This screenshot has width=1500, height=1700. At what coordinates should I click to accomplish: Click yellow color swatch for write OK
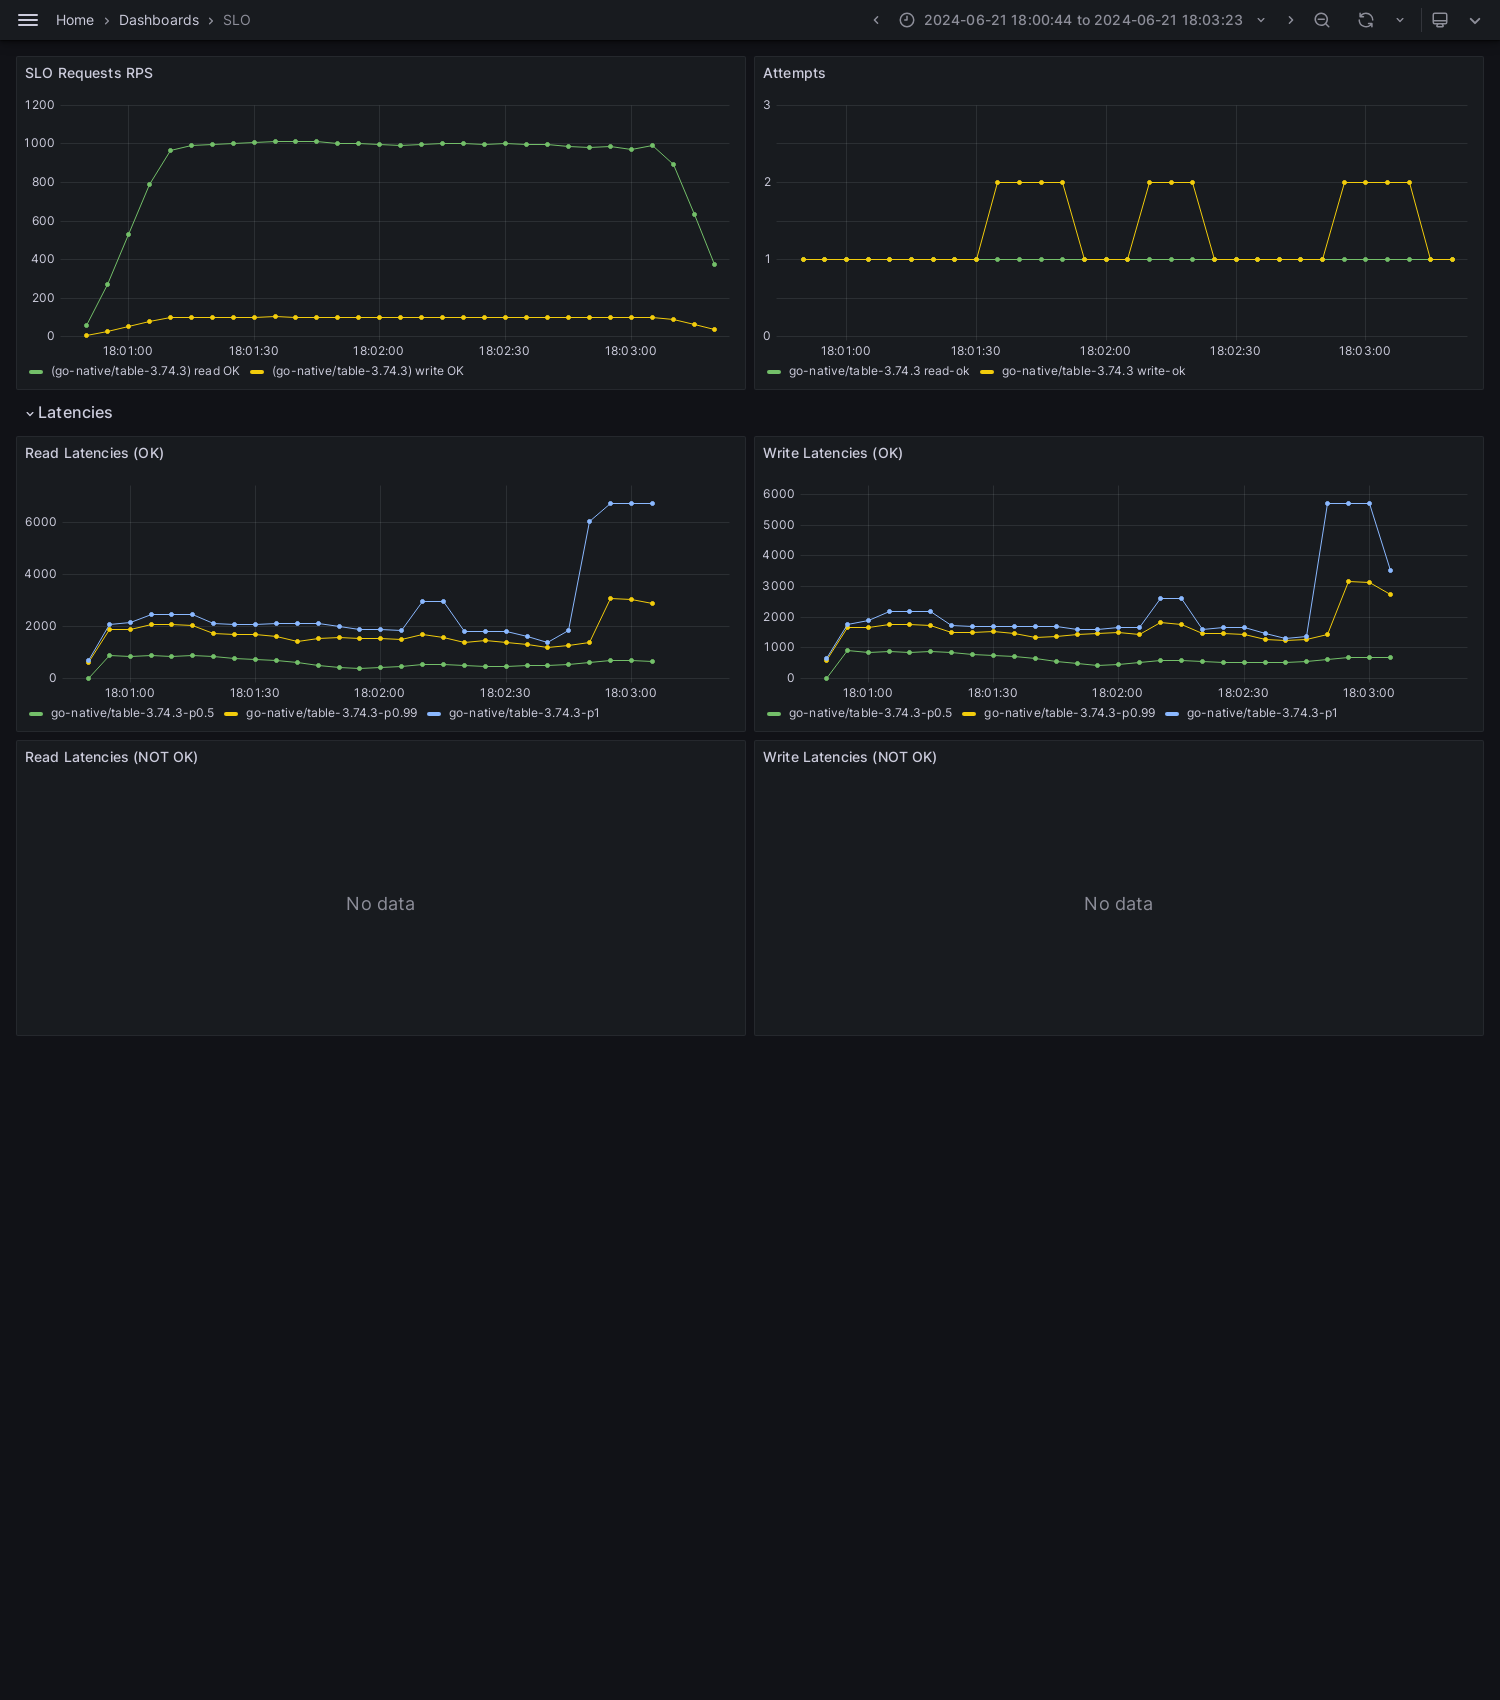click(257, 372)
